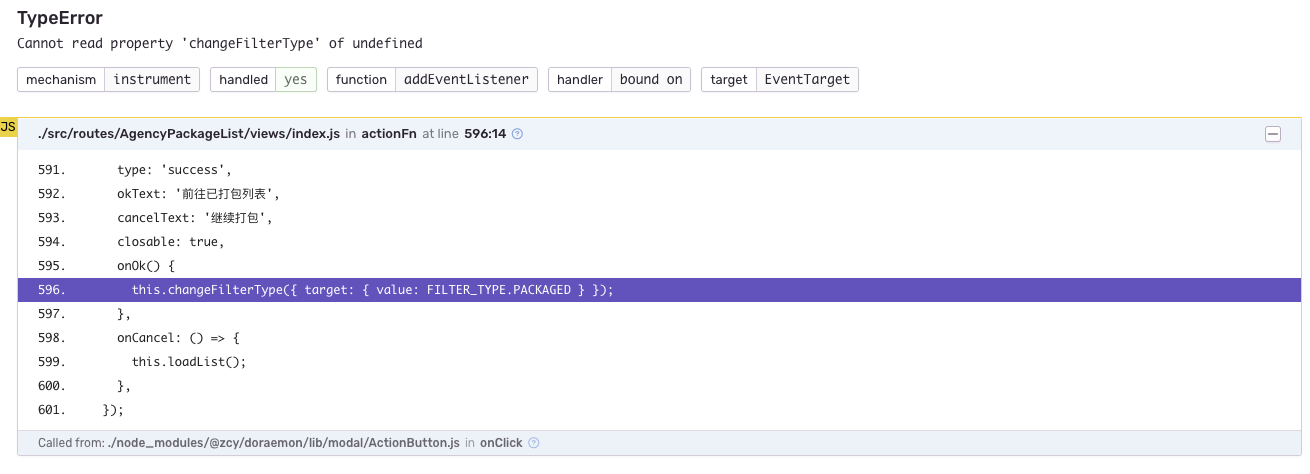Click line 593 cancelText code
This screenshot has height=474, width=1310.
194,218
